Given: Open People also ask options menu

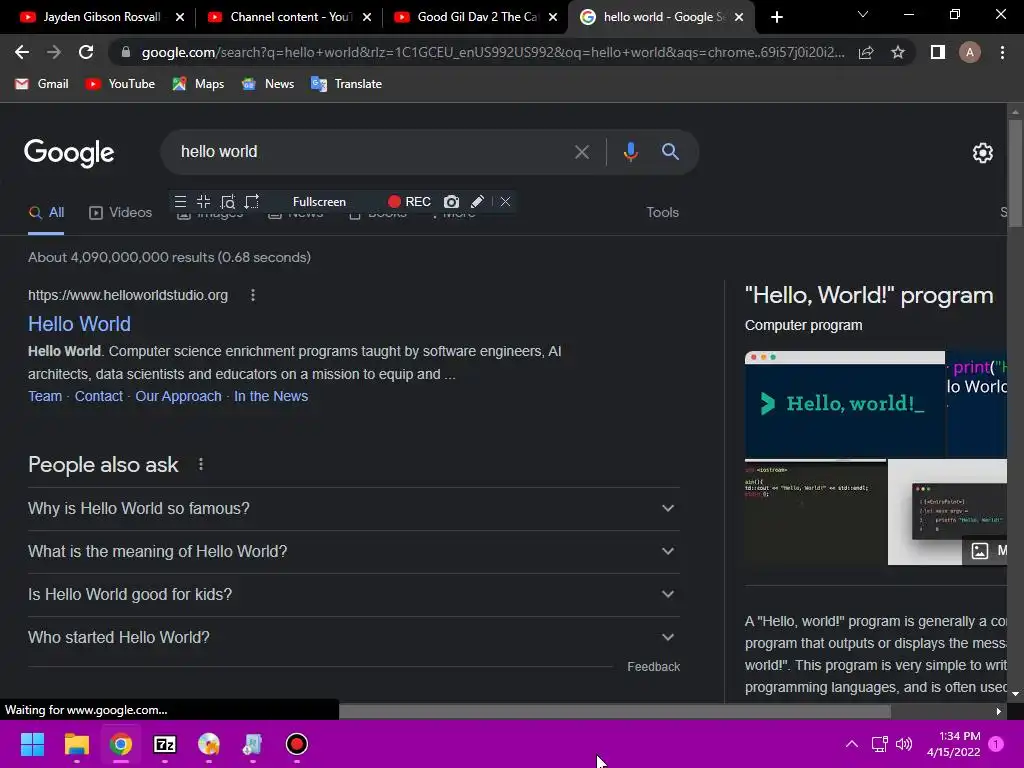Looking at the screenshot, I should pyautogui.click(x=200, y=464).
